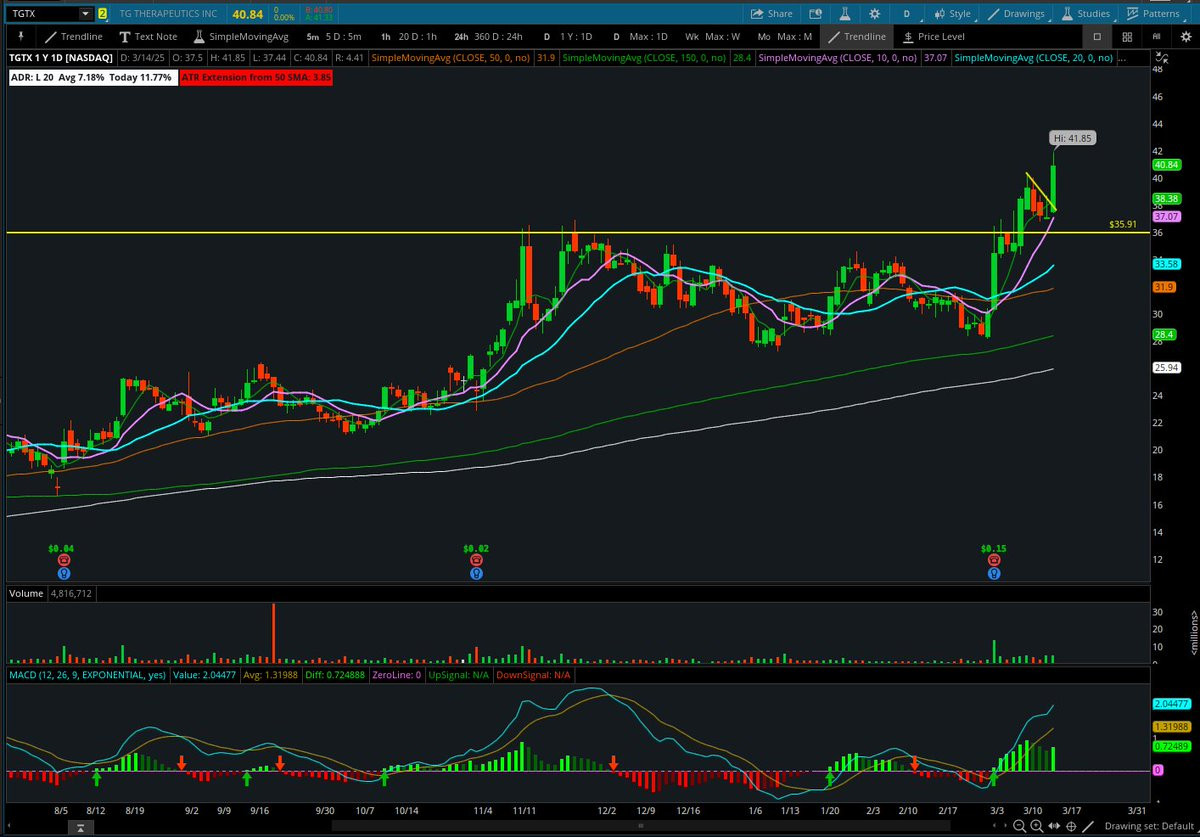Viewport: 1200px width, 837px height.
Task: Click the crosshair pointer icon
Action: 1072,826
